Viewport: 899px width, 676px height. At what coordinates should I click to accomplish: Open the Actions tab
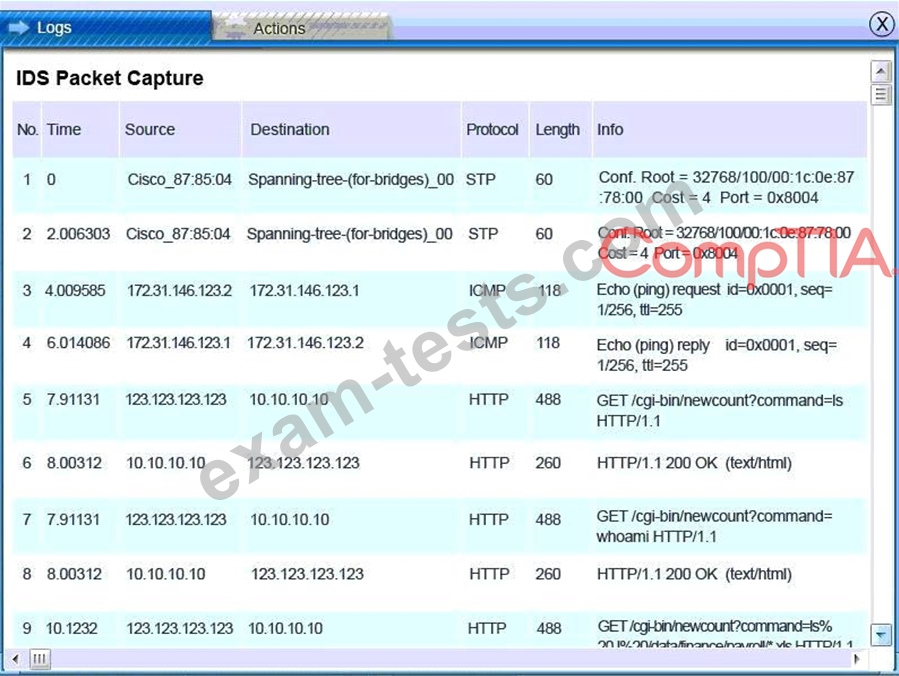click(x=302, y=28)
